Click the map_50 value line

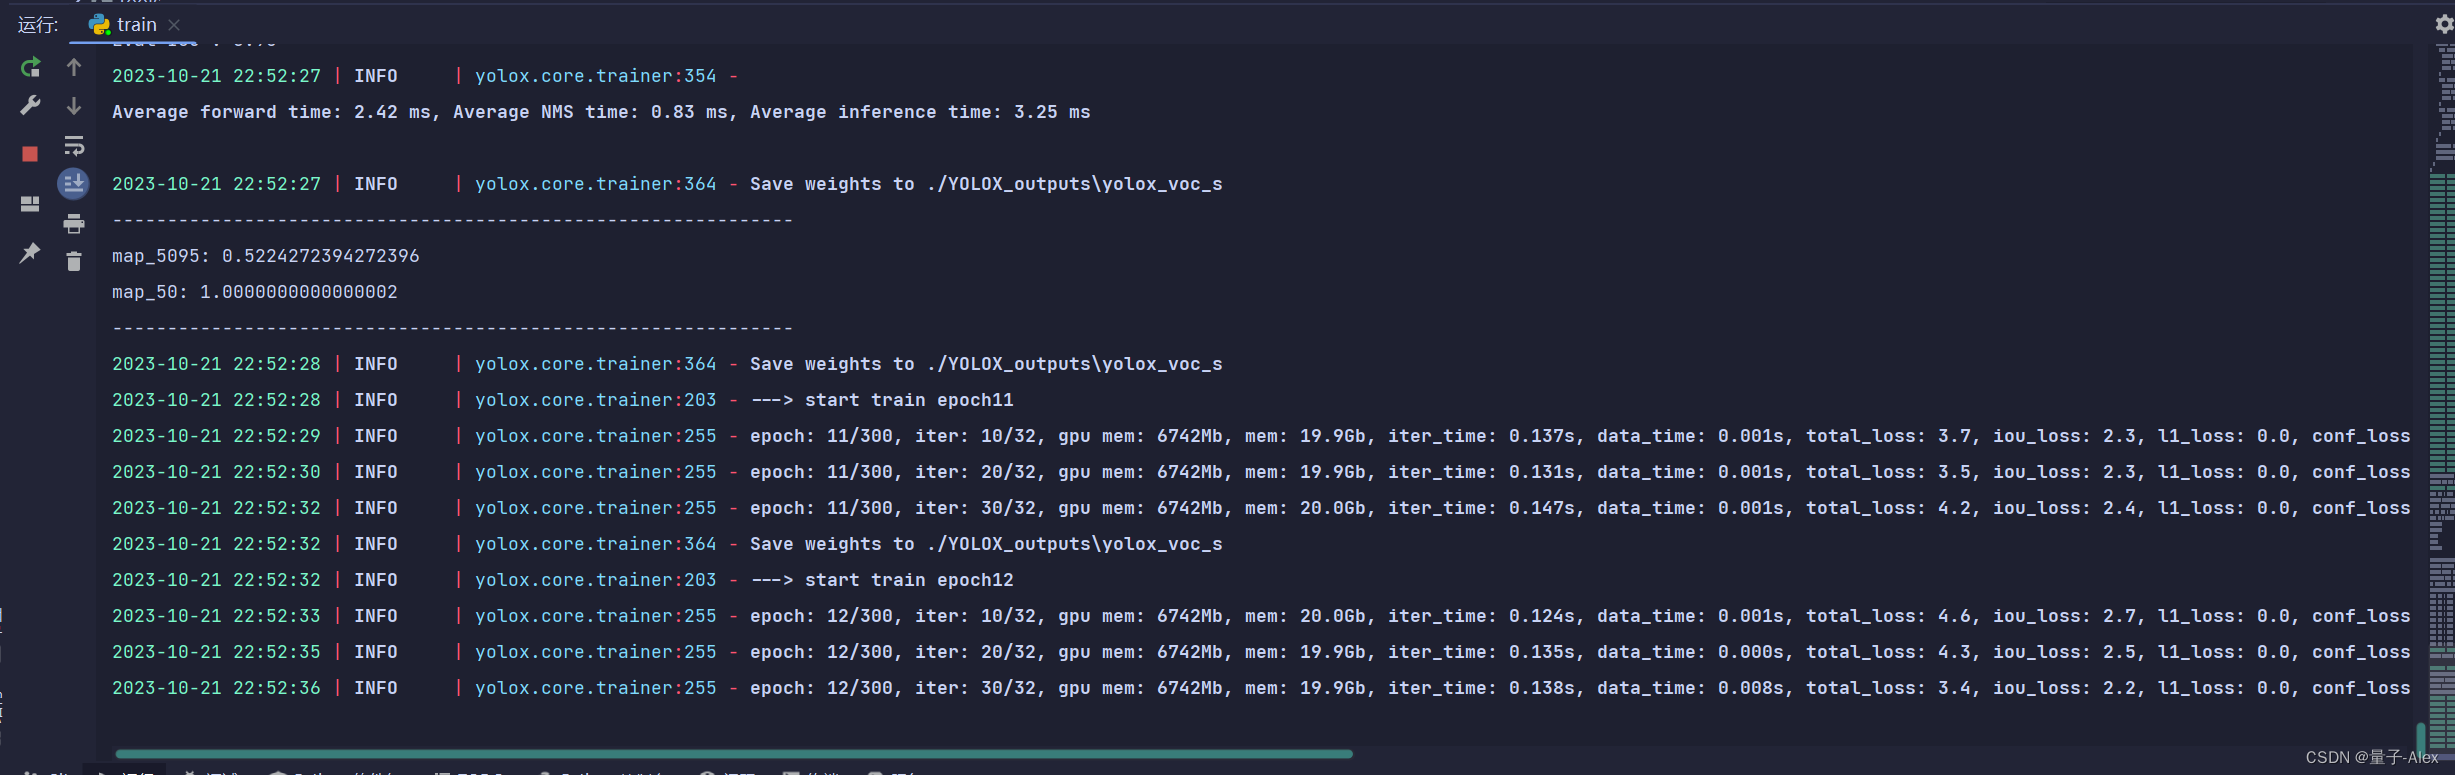tap(254, 292)
